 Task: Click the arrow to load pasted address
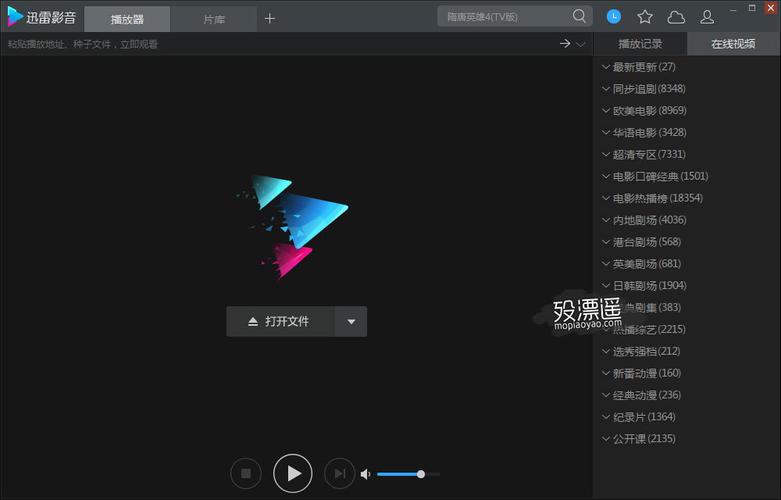coord(565,44)
